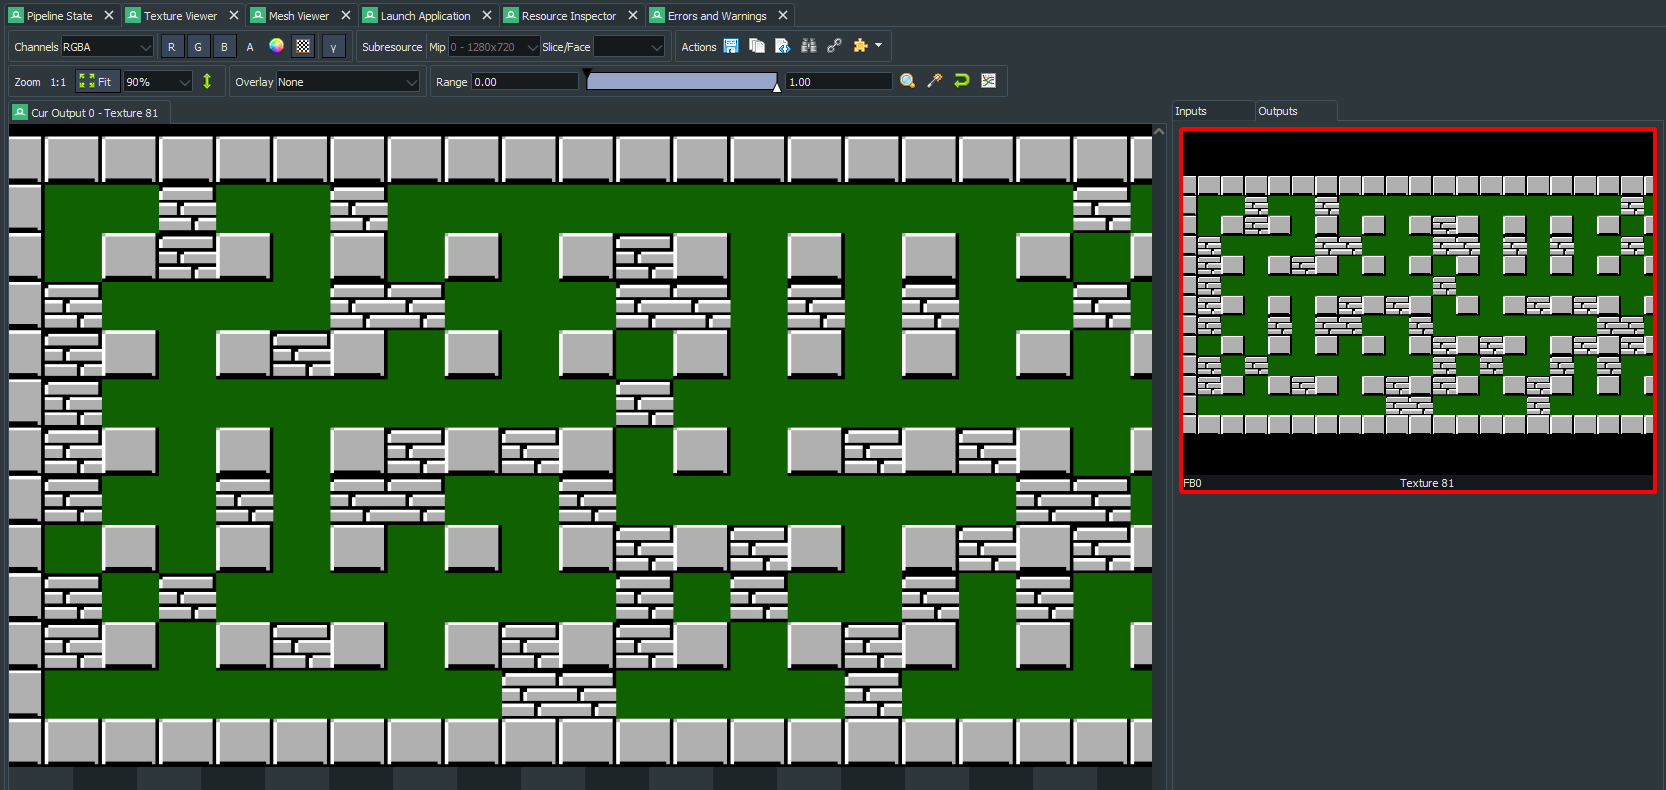
Task: Set zoom to 1:1
Action: (58, 82)
